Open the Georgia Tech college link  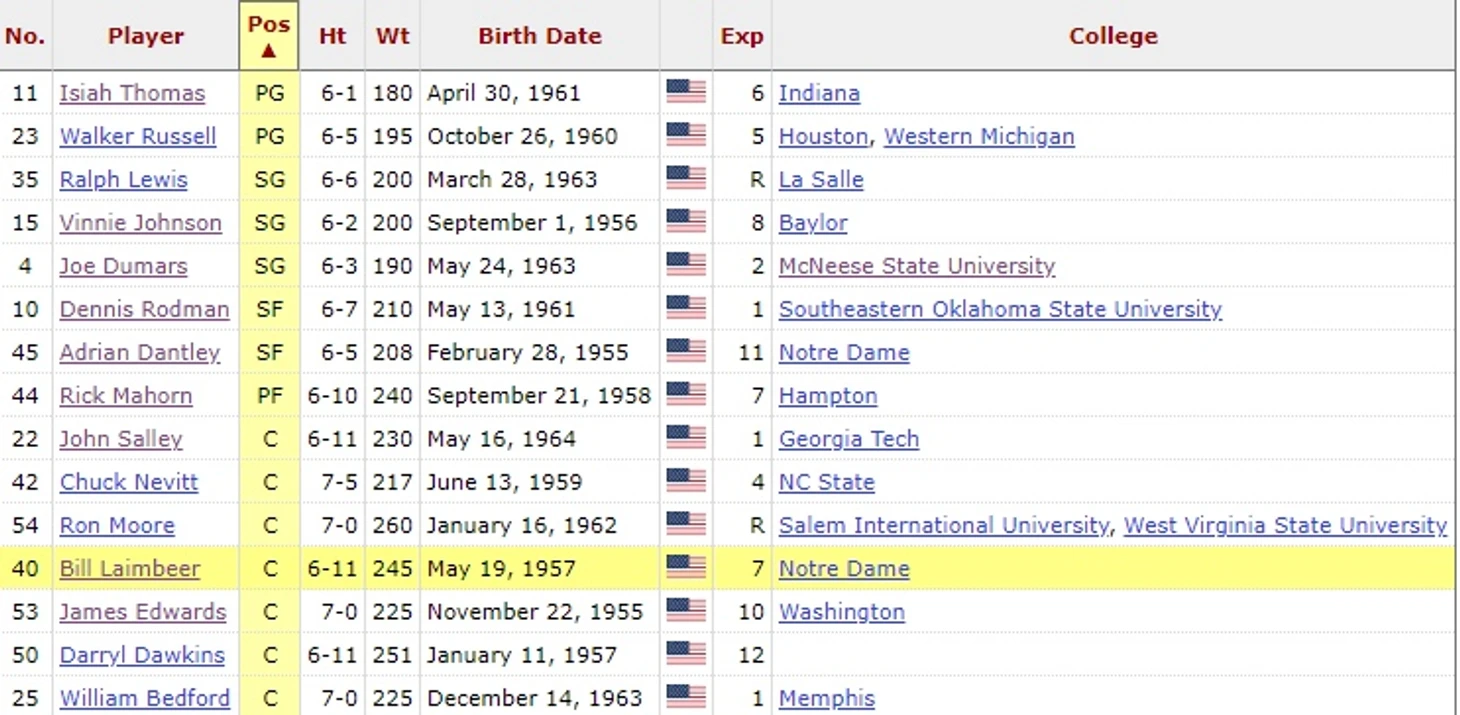click(849, 439)
